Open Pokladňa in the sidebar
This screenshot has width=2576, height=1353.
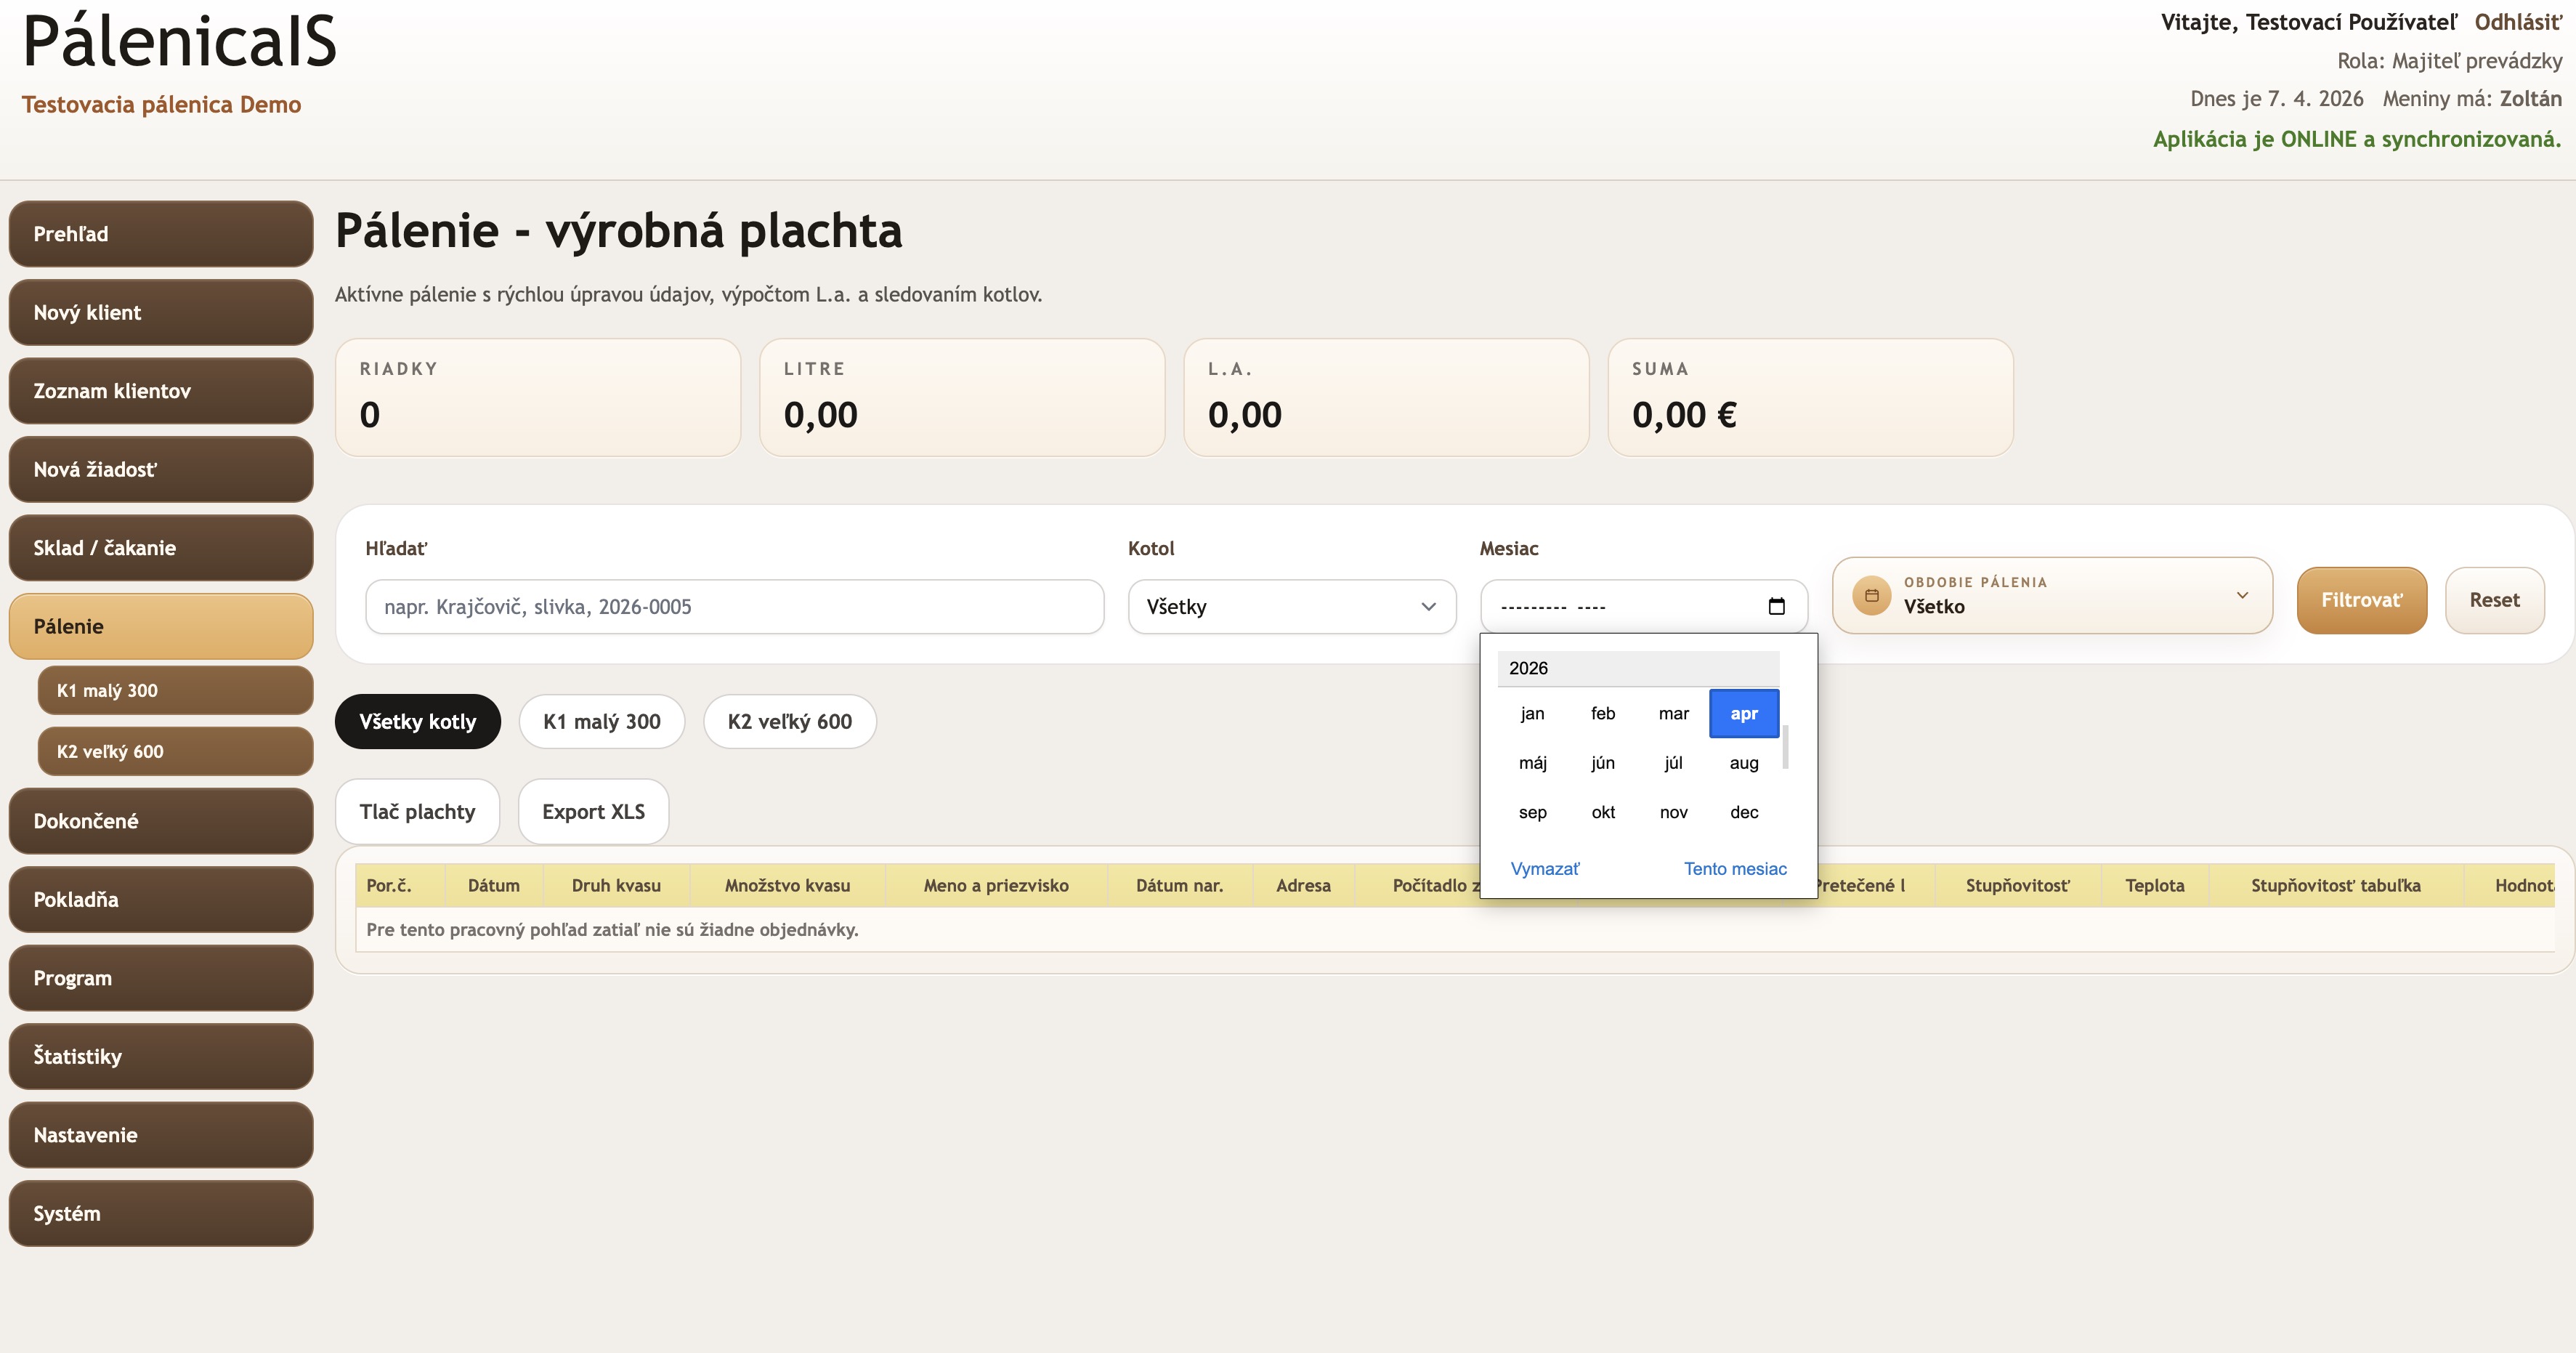[x=161, y=899]
